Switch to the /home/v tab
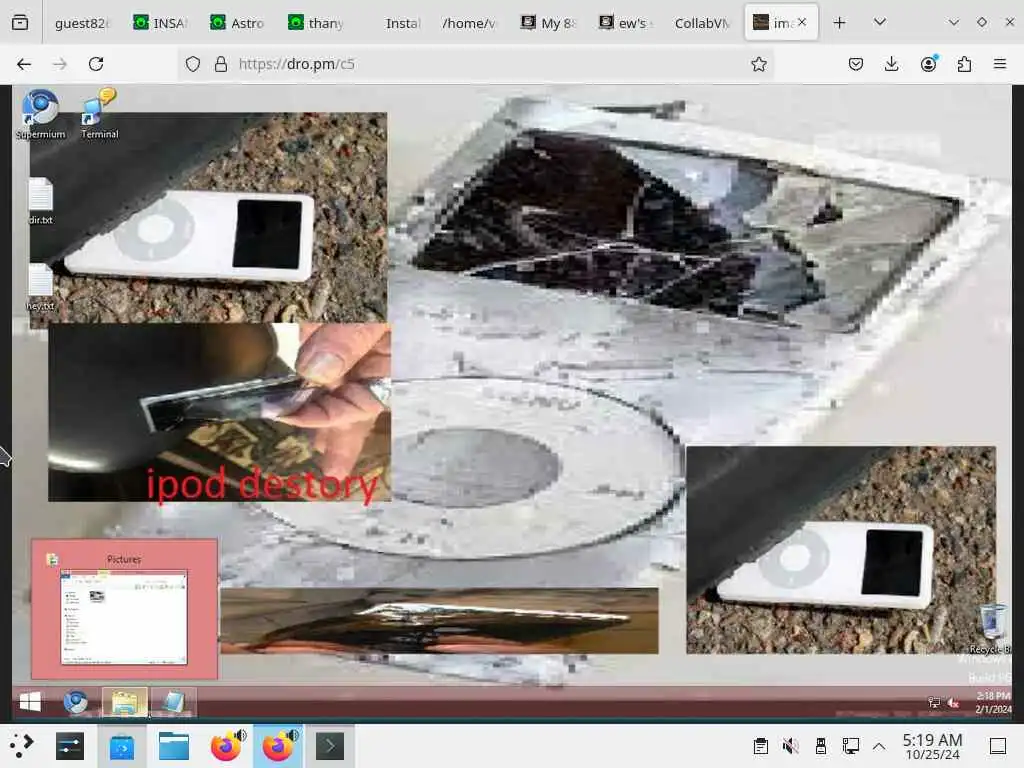 [x=469, y=23]
